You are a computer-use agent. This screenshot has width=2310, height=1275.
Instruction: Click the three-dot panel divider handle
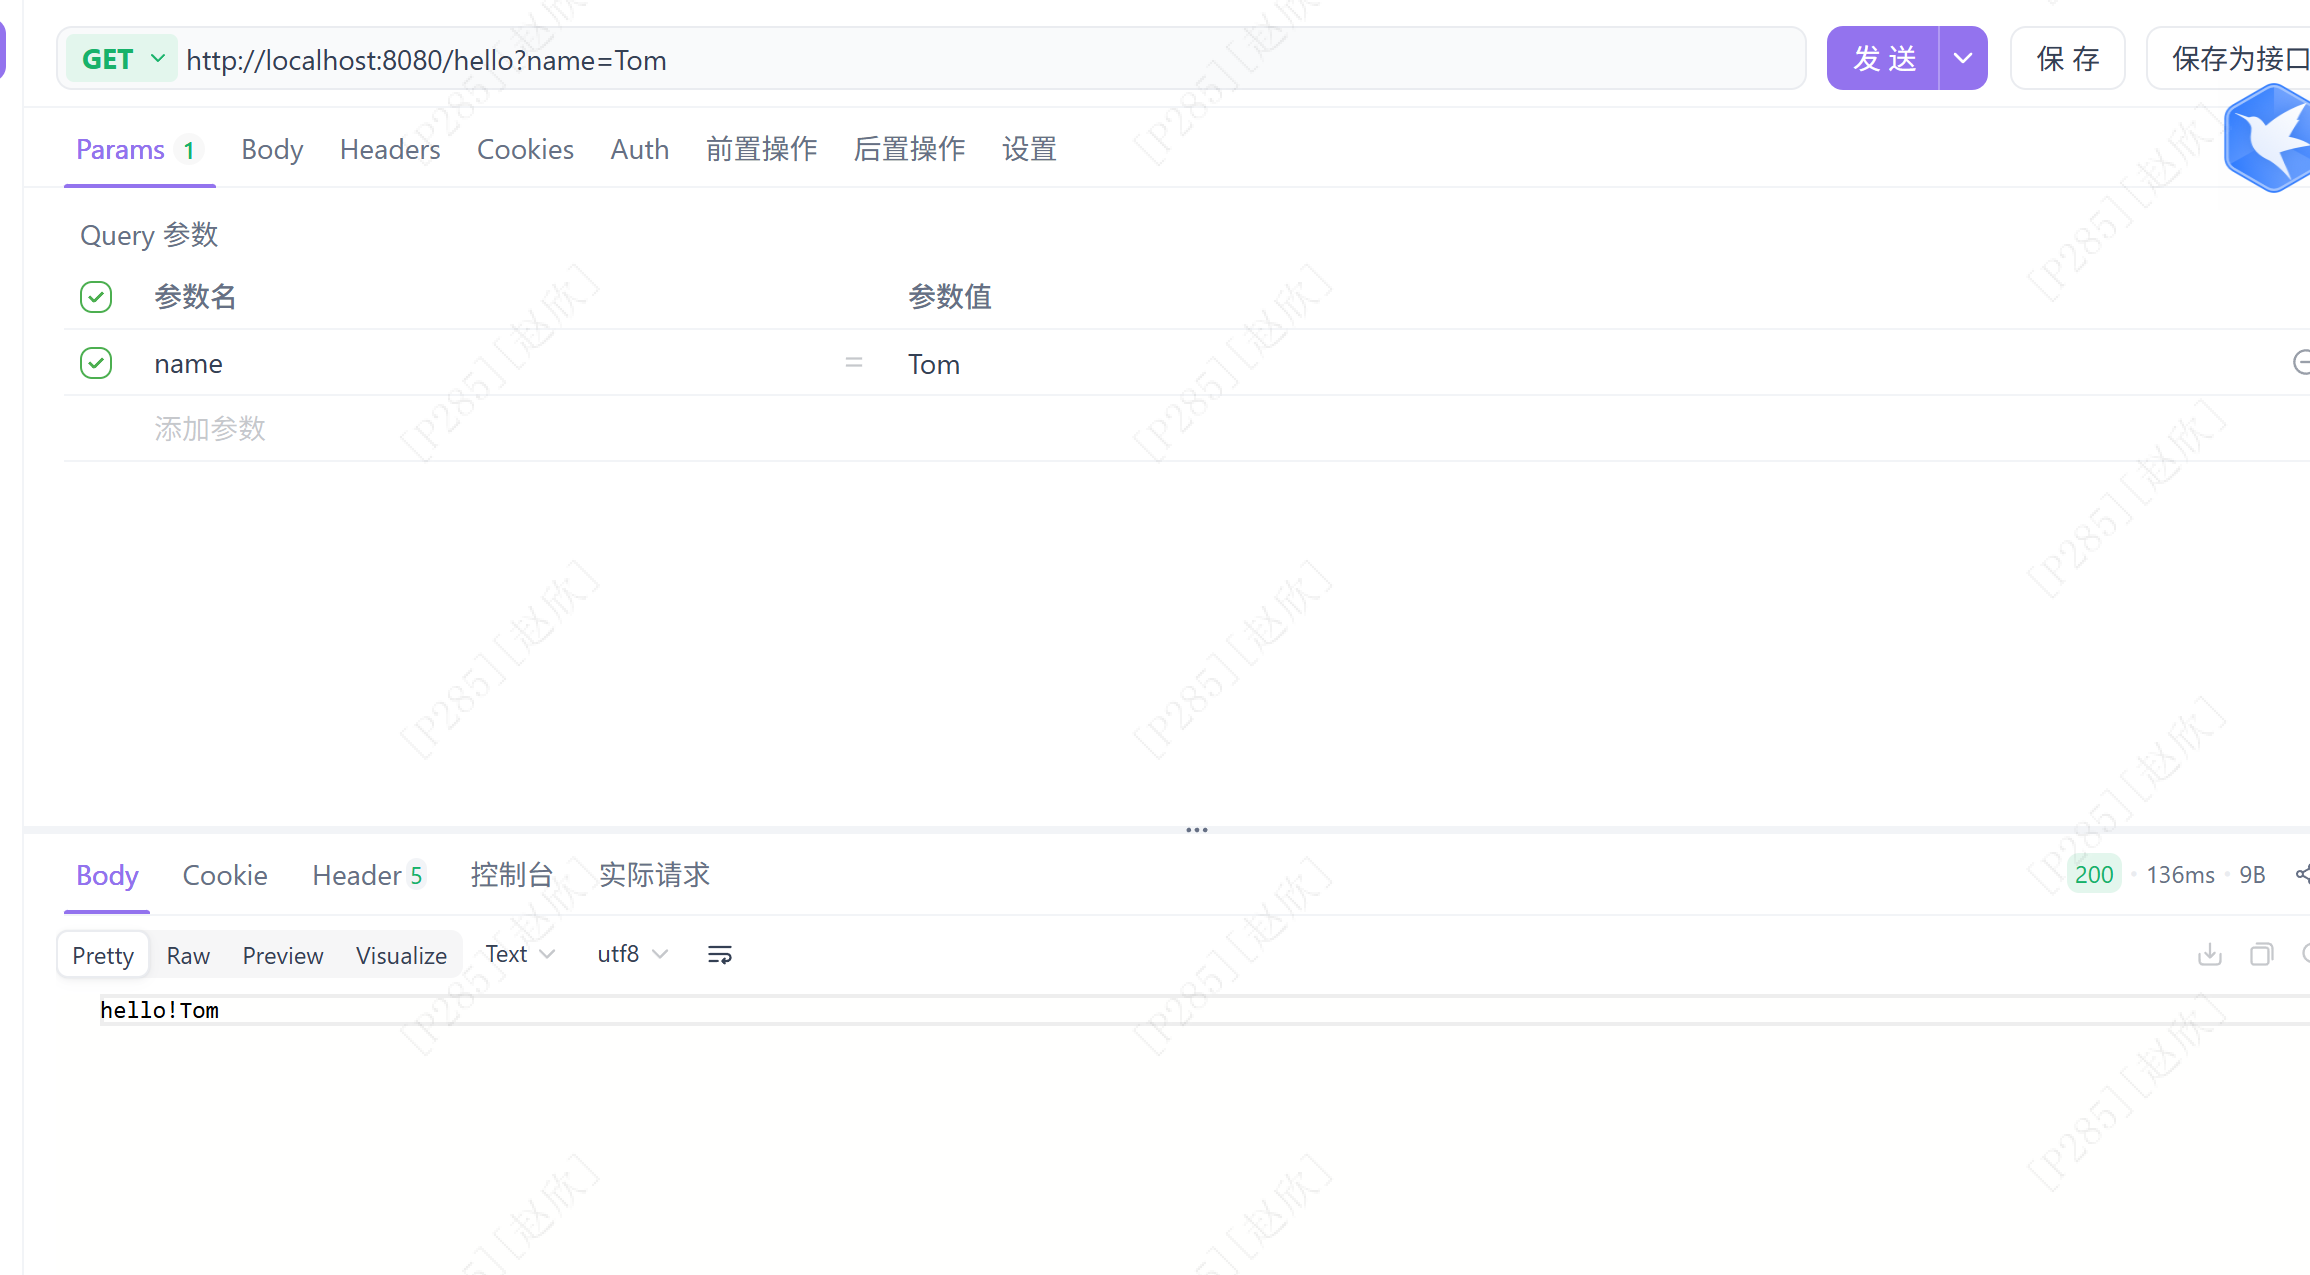pyautogui.click(x=1196, y=830)
